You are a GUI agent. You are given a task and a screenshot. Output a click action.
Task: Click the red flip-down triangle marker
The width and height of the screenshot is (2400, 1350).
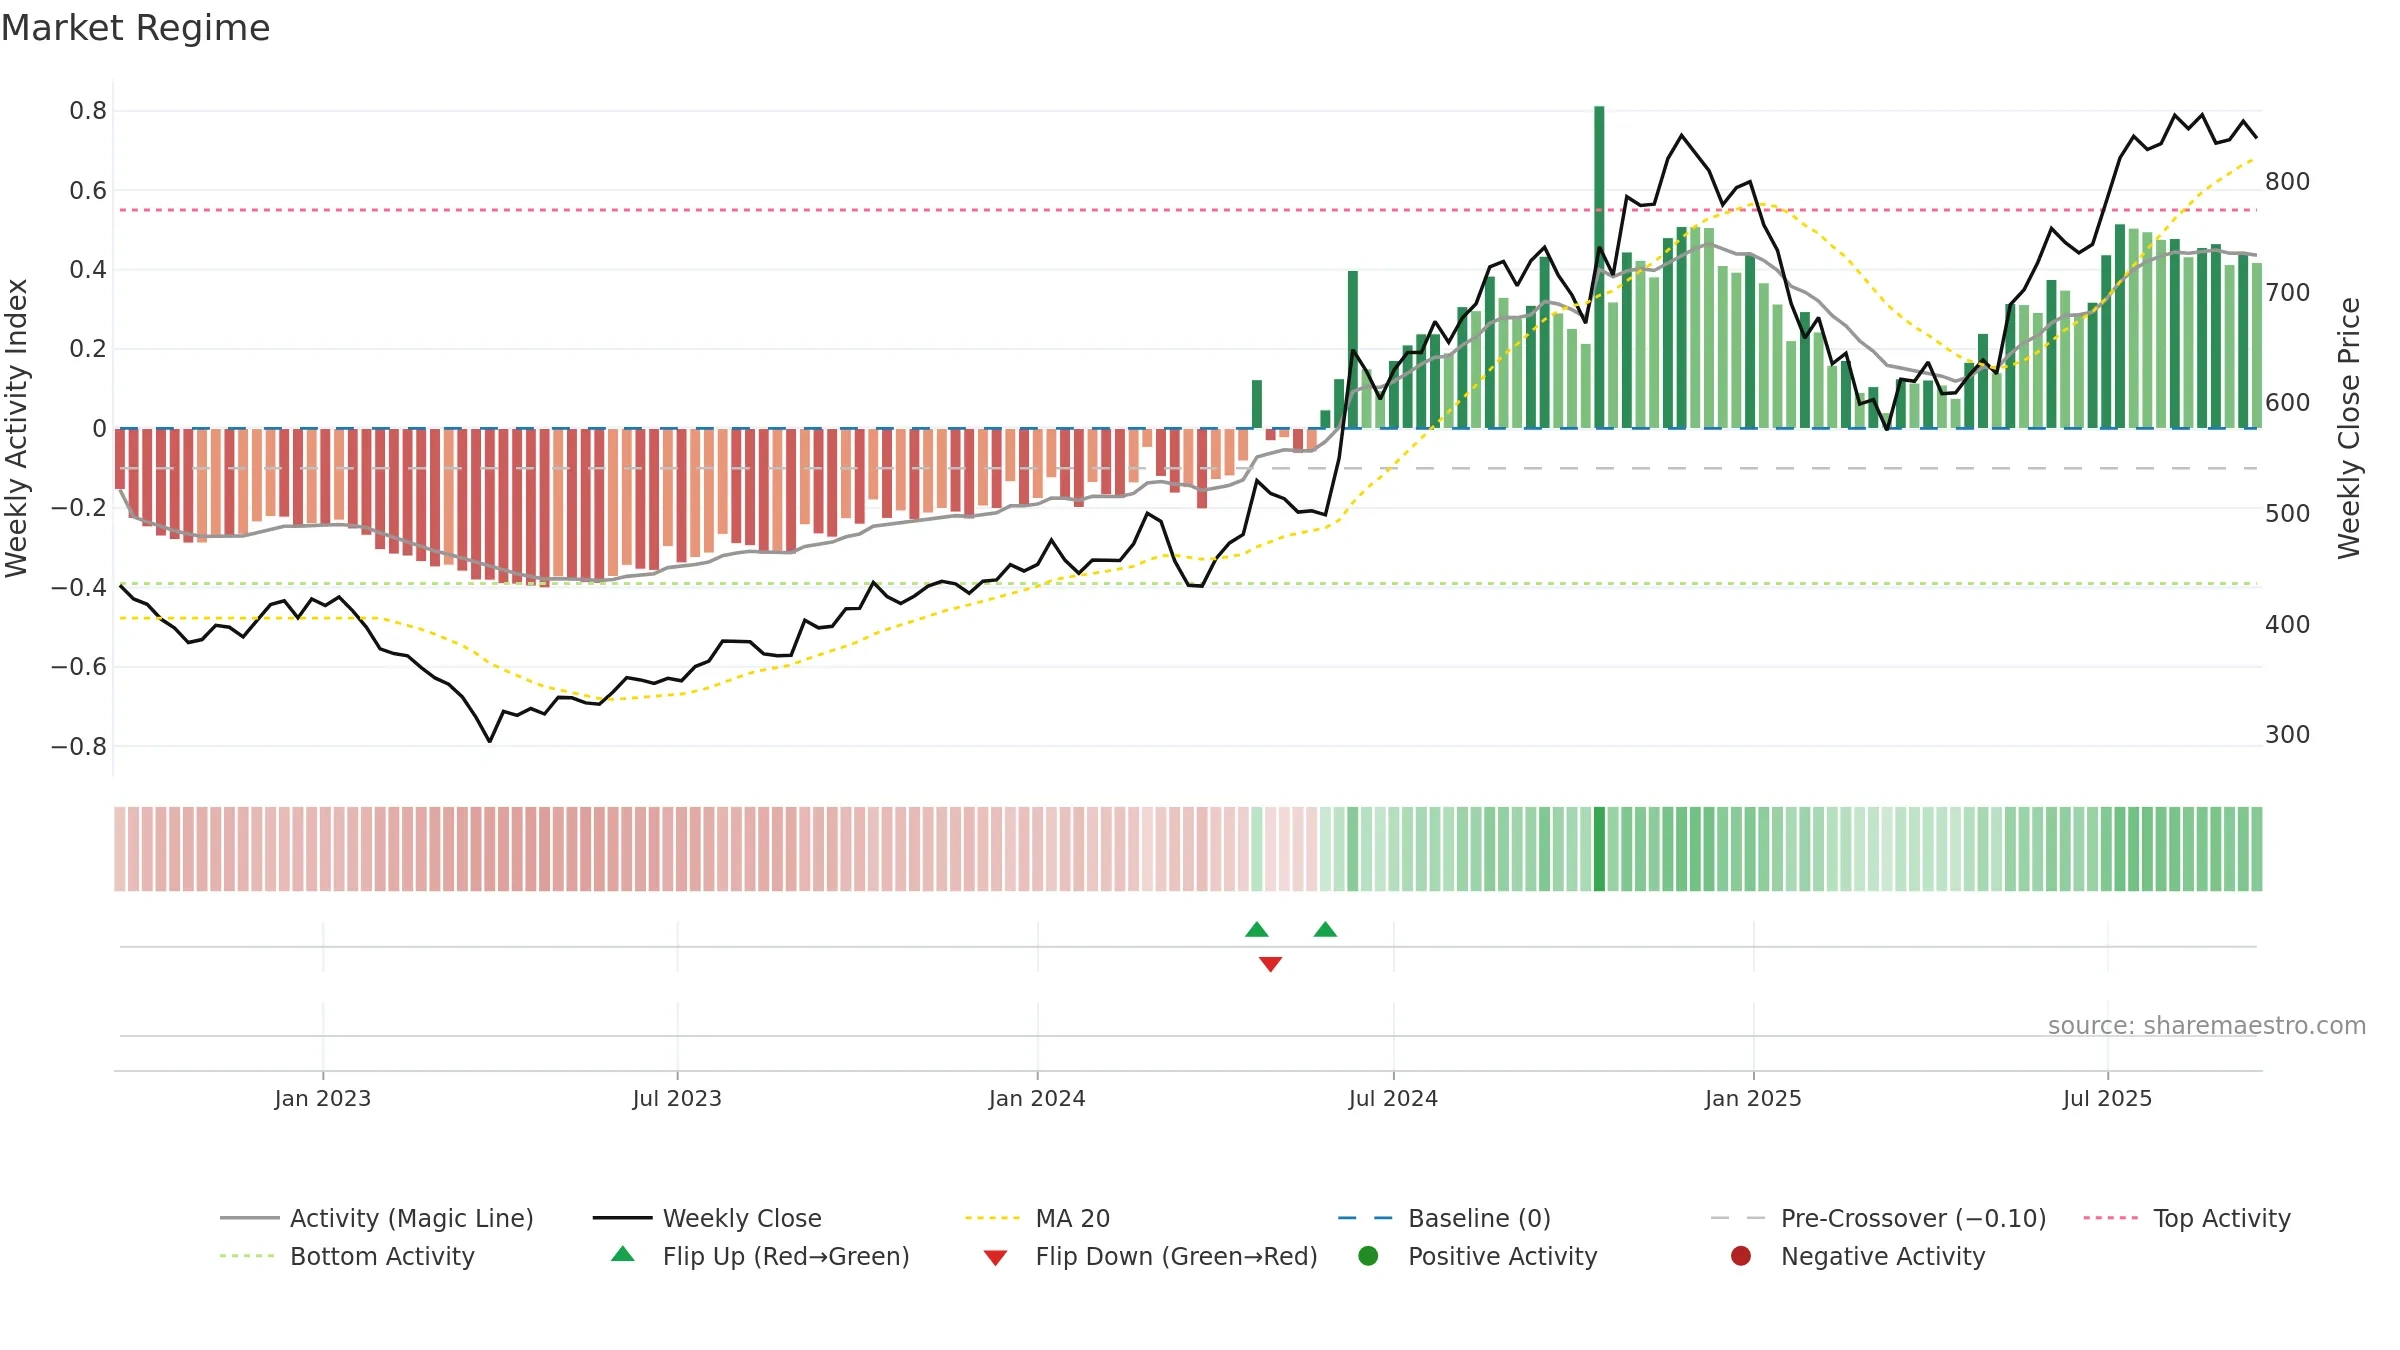[1270, 964]
